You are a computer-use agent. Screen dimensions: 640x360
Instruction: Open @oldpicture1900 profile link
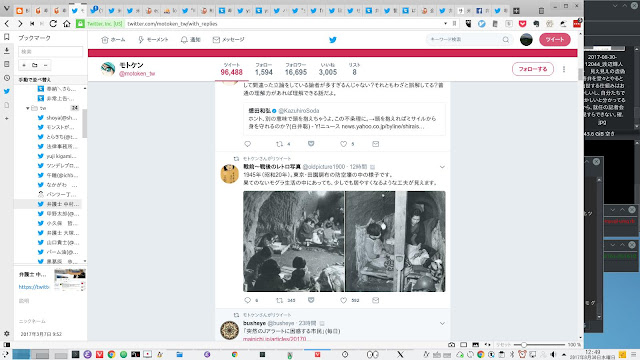click(x=324, y=167)
